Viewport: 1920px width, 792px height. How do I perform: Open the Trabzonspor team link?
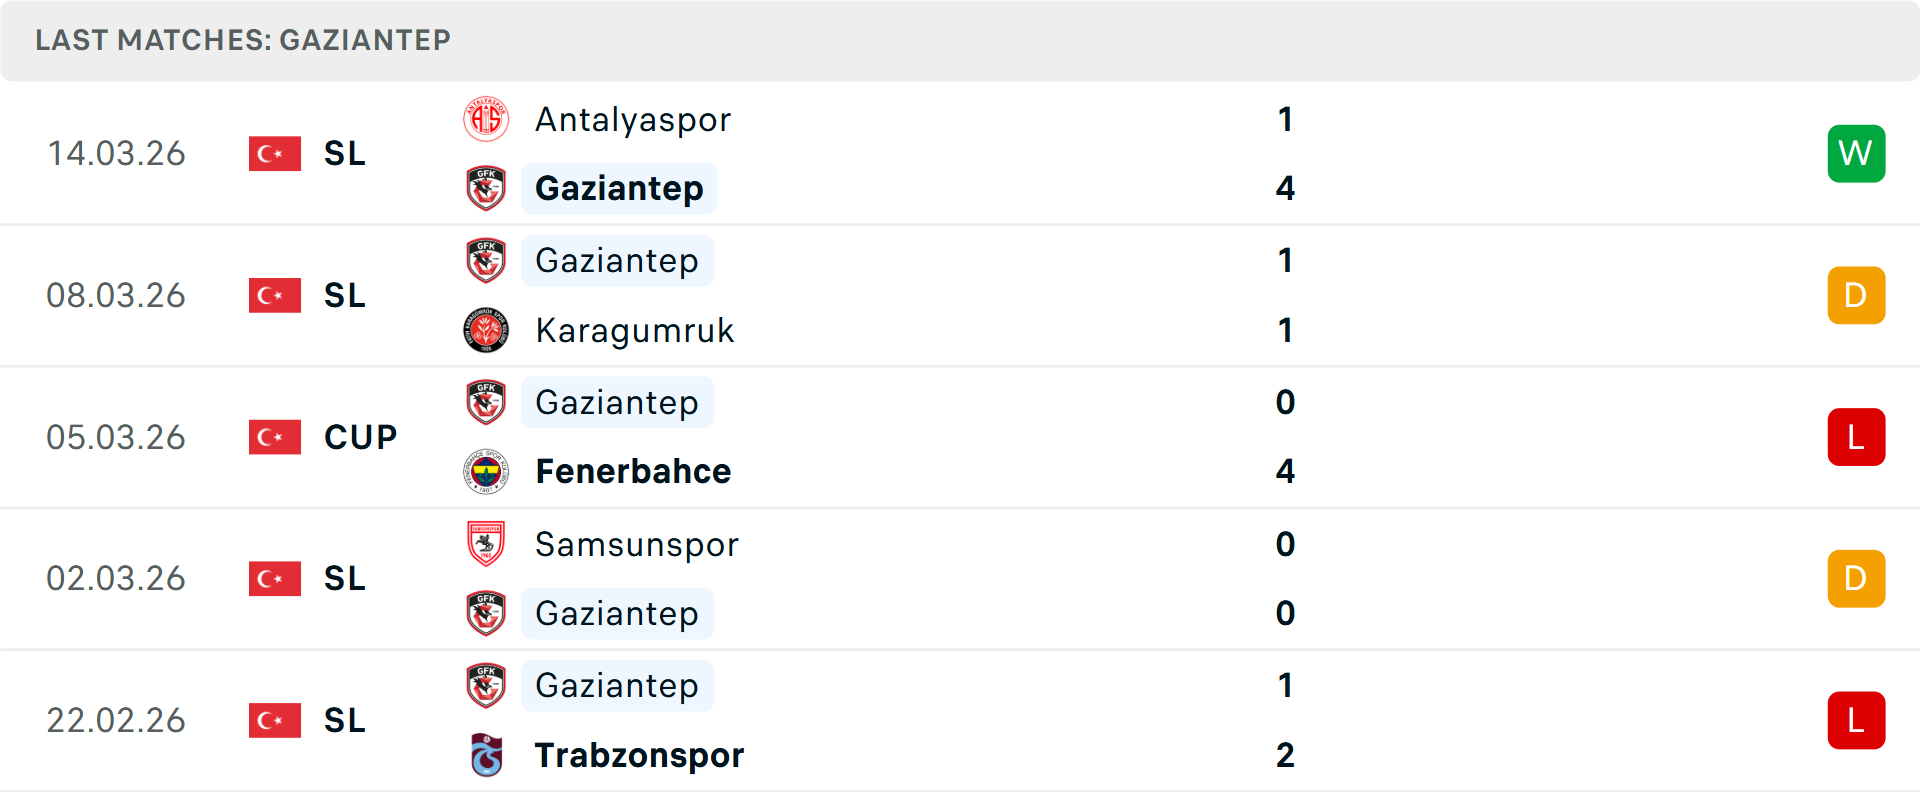(639, 755)
